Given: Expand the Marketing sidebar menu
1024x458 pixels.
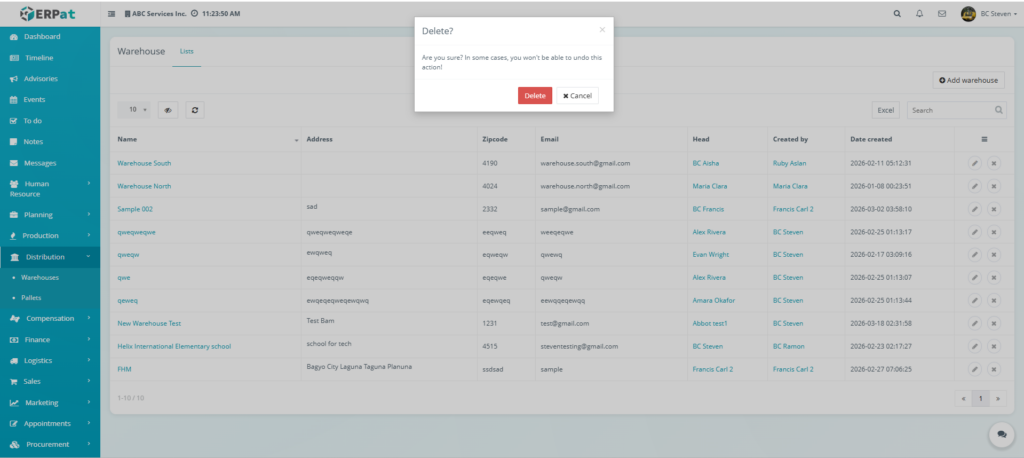Looking at the screenshot, I should (50, 402).
